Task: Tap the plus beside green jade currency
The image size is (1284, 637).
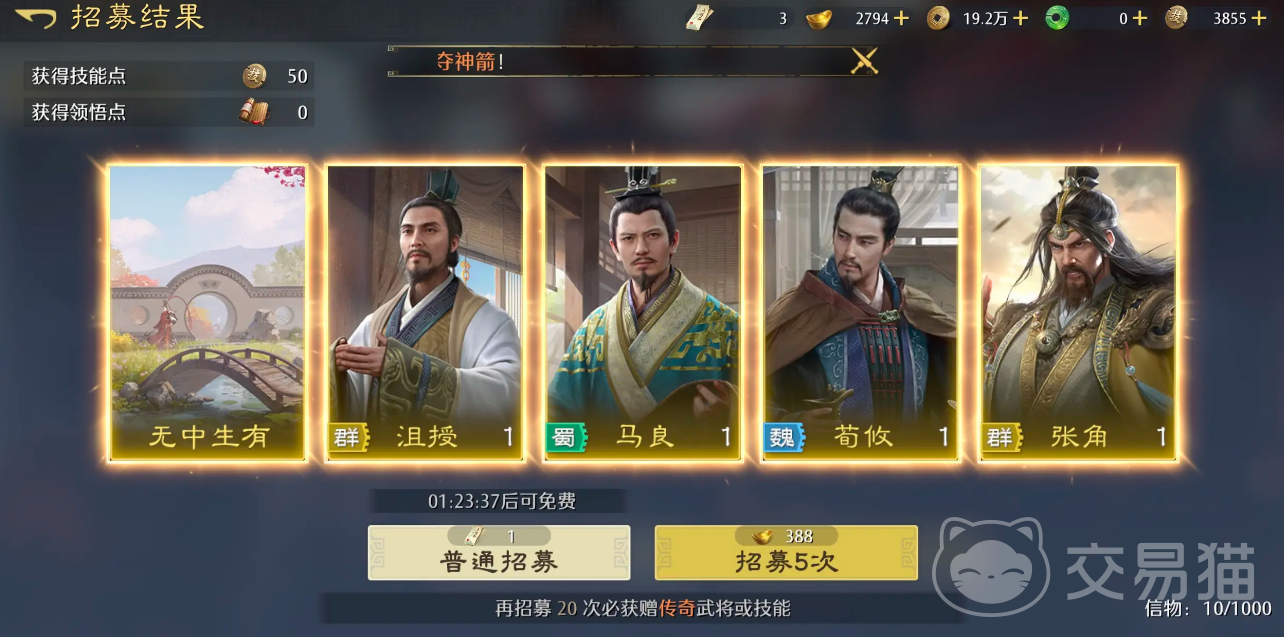Action: 1139,18
